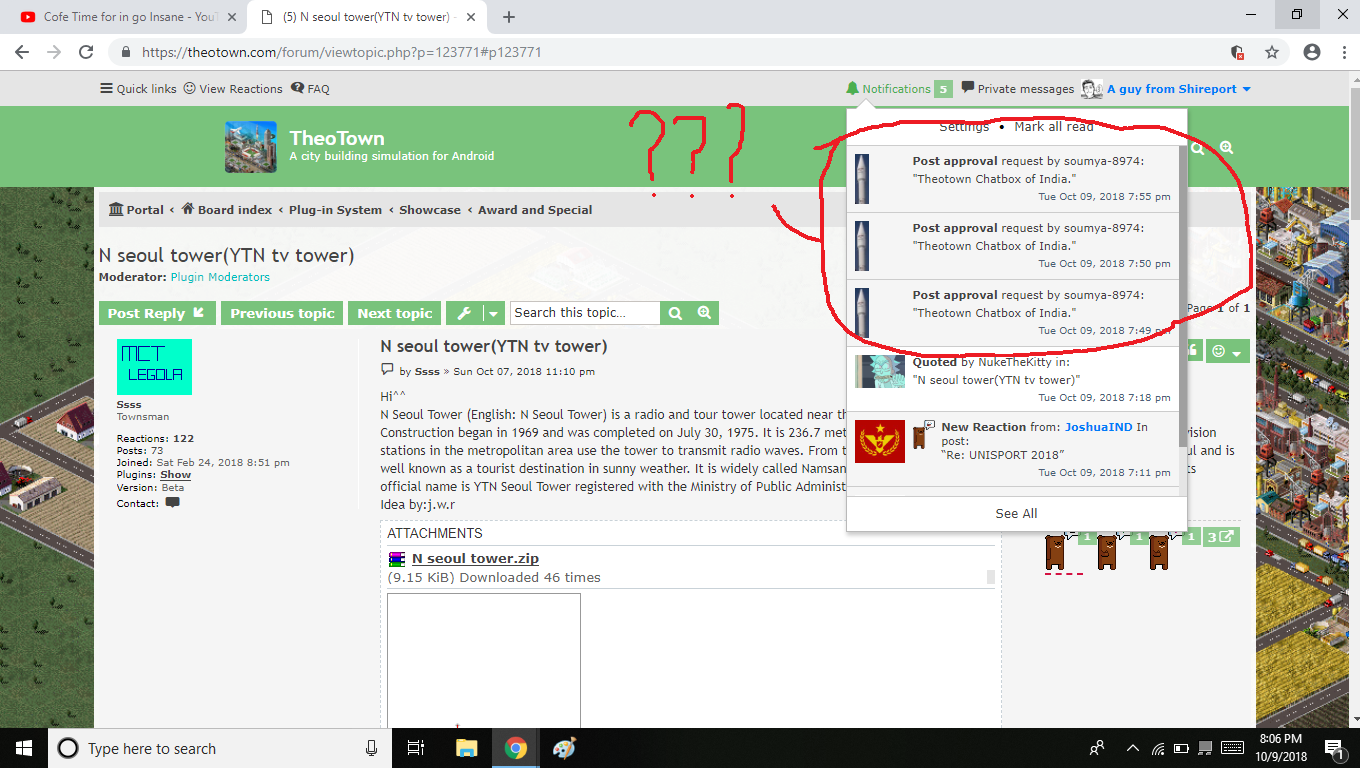Open Plug-in System breadcrumb
The height and width of the screenshot is (768, 1360).
[335, 210]
